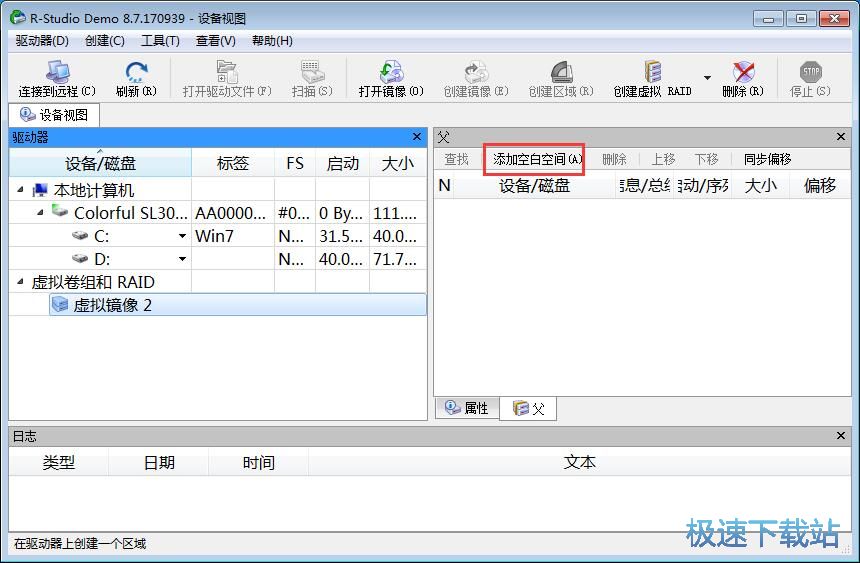Click the Open Image (打开镜像) icon
Image resolution: width=860 pixels, height=563 pixels.
(x=391, y=72)
